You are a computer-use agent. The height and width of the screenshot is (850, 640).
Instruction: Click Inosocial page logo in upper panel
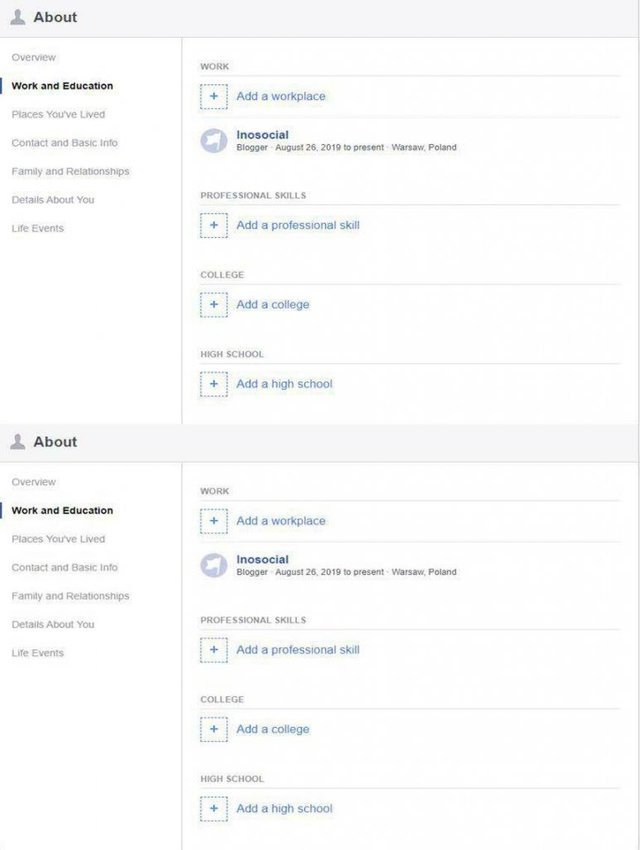point(213,141)
